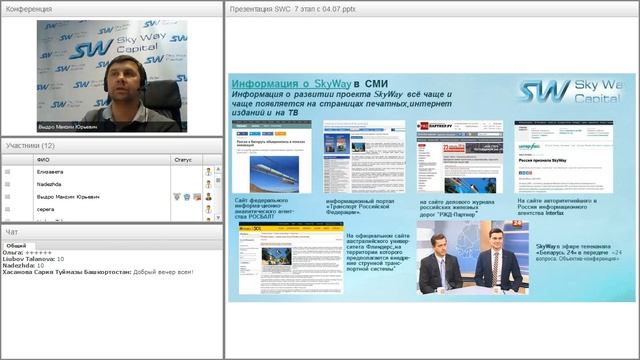
Task: Select participant name Елизавета
Action: pyautogui.click(x=50, y=172)
